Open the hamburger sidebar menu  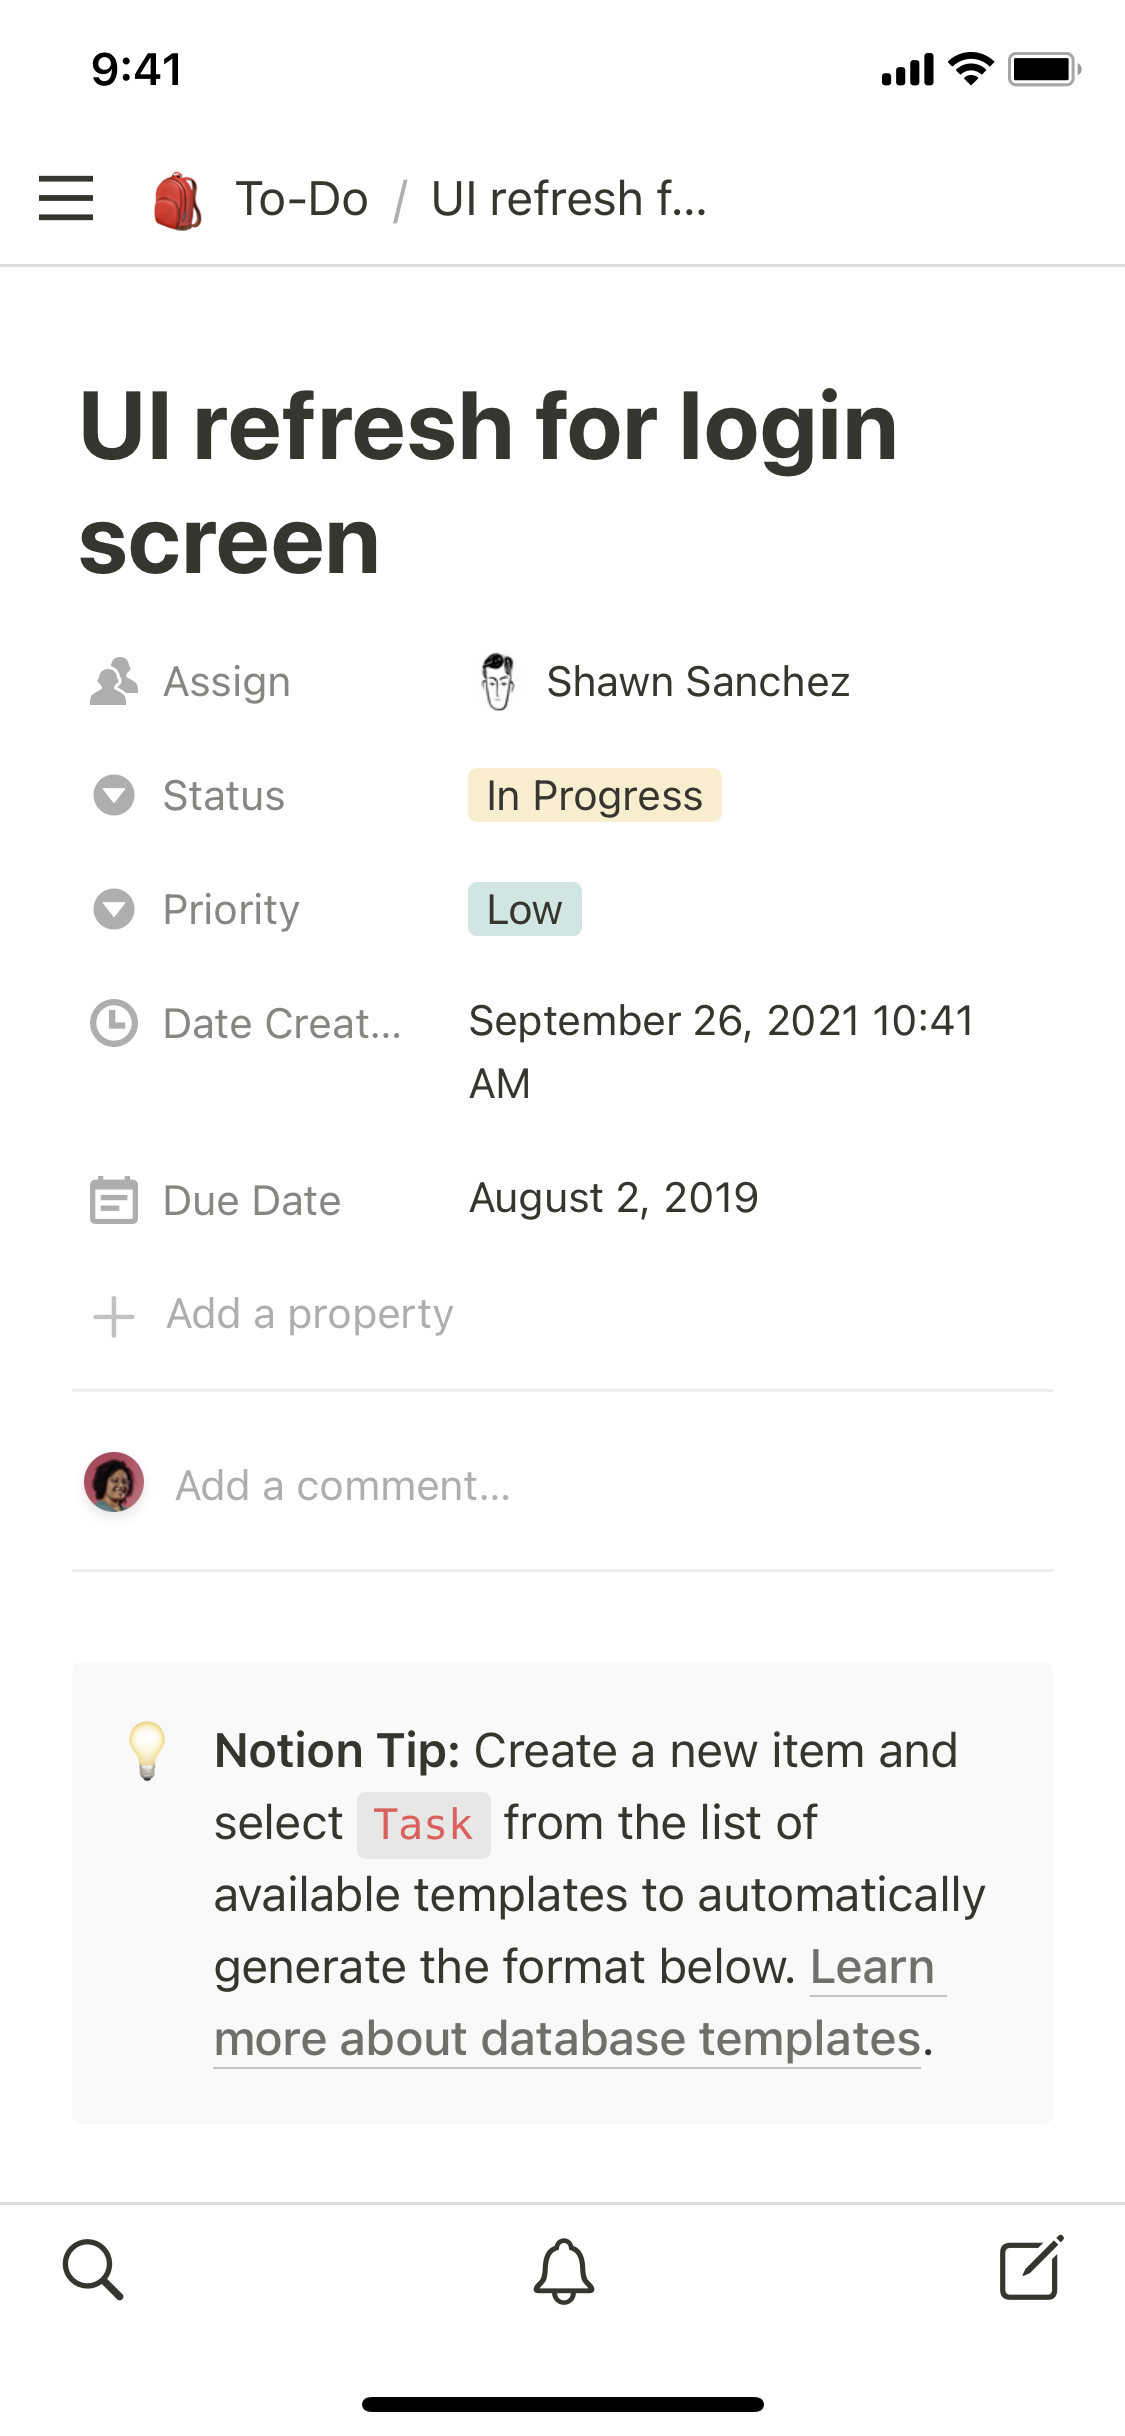(66, 198)
